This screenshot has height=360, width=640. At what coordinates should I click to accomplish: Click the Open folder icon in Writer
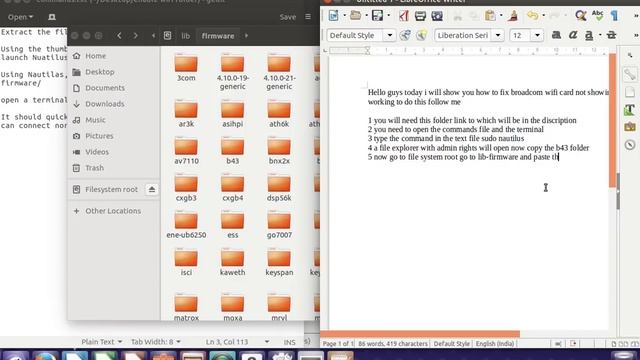pyautogui.click(x=356, y=16)
